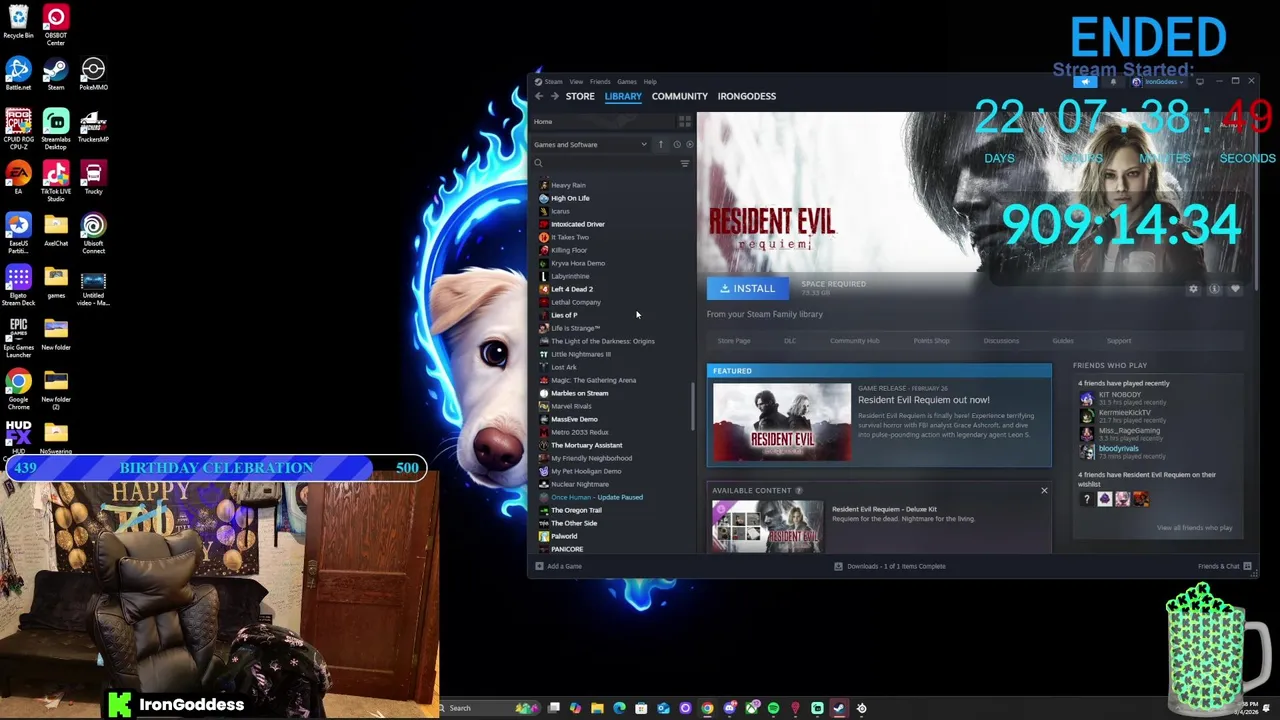Switch to COMMUNITY tab

[x=679, y=96]
